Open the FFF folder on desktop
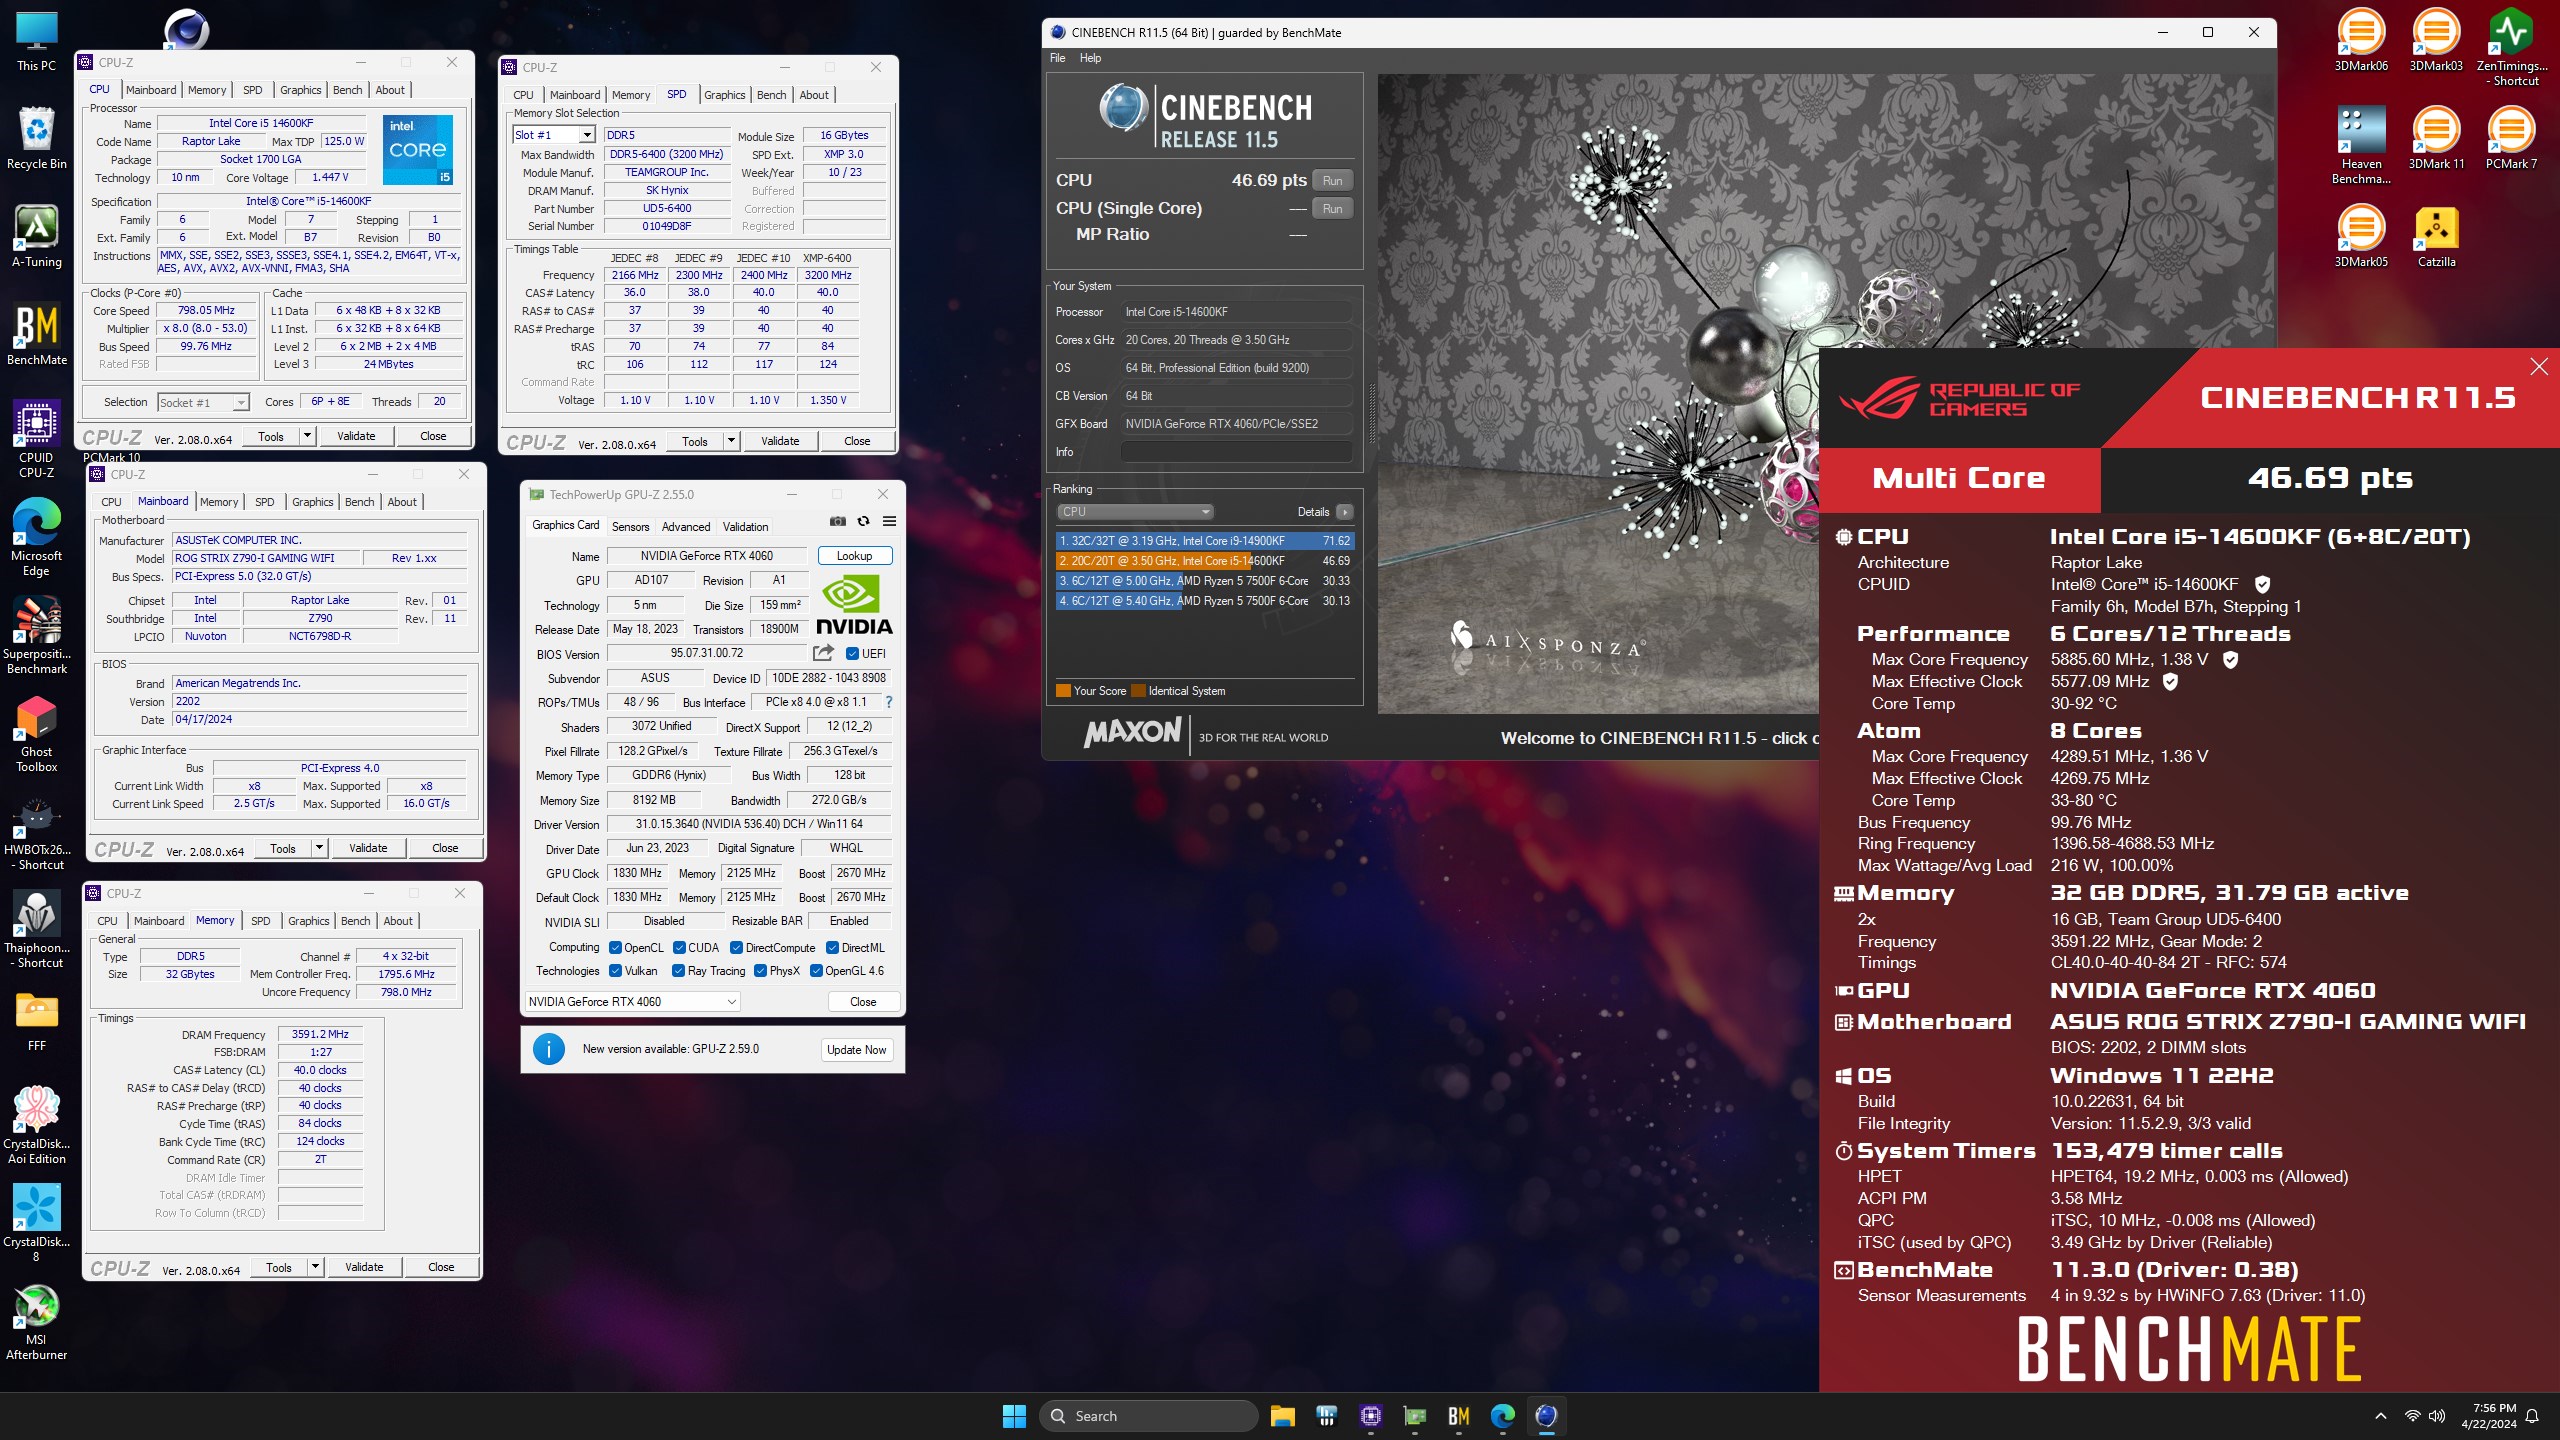 pos(37,1021)
